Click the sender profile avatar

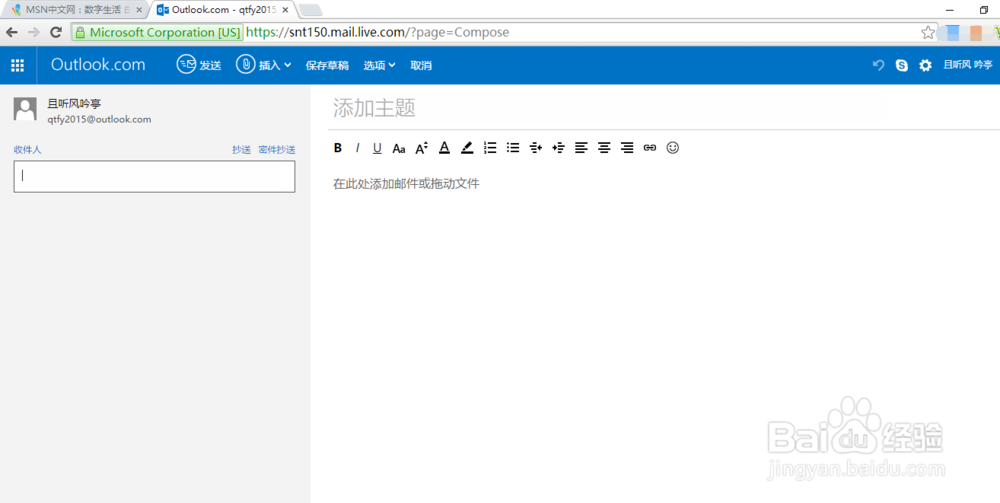click(x=26, y=109)
